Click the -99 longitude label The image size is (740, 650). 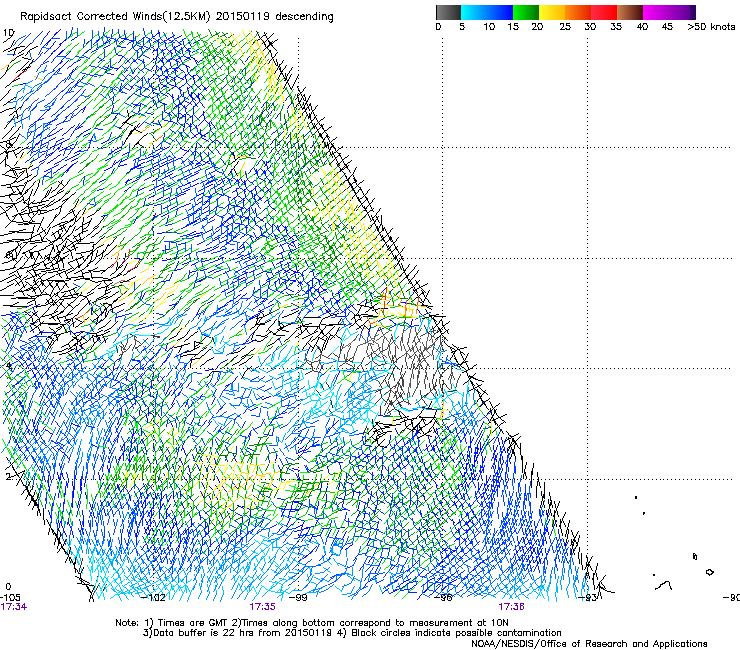click(x=297, y=598)
